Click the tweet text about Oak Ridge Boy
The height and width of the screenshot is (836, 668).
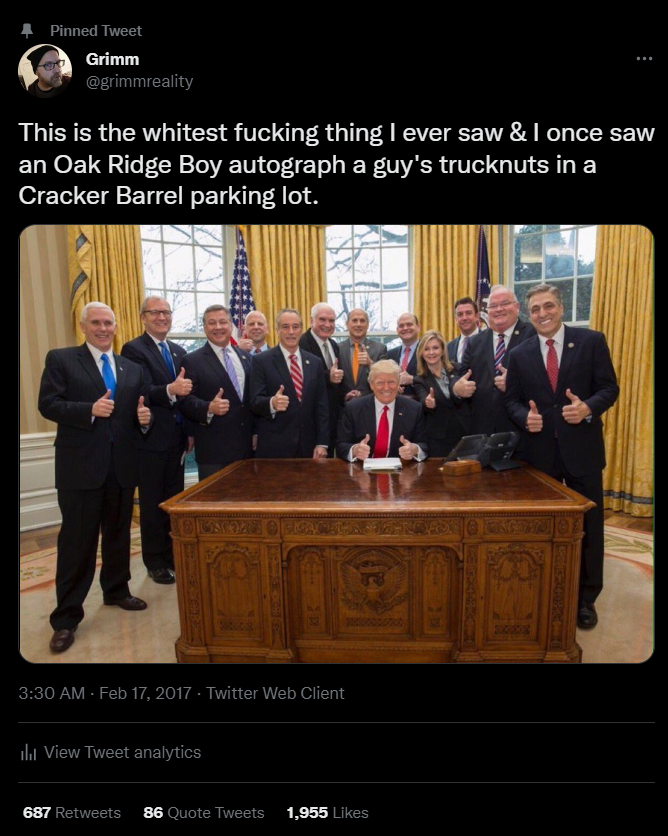pyautogui.click(x=336, y=164)
